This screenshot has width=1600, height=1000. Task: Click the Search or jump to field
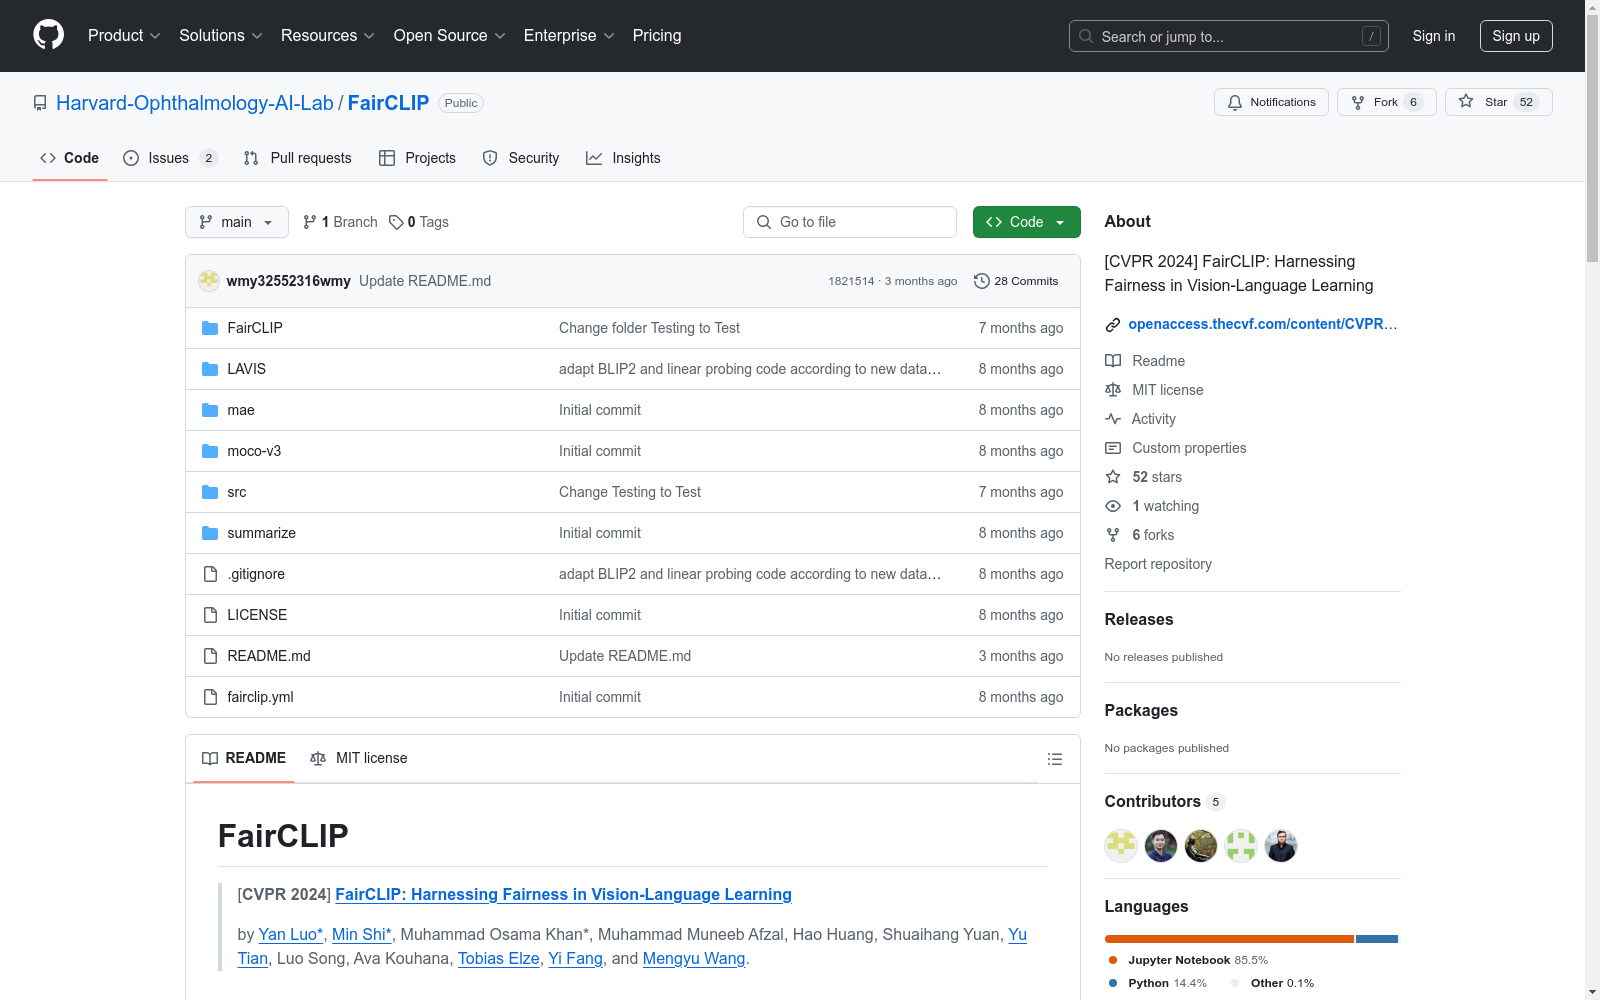[x=1229, y=36]
